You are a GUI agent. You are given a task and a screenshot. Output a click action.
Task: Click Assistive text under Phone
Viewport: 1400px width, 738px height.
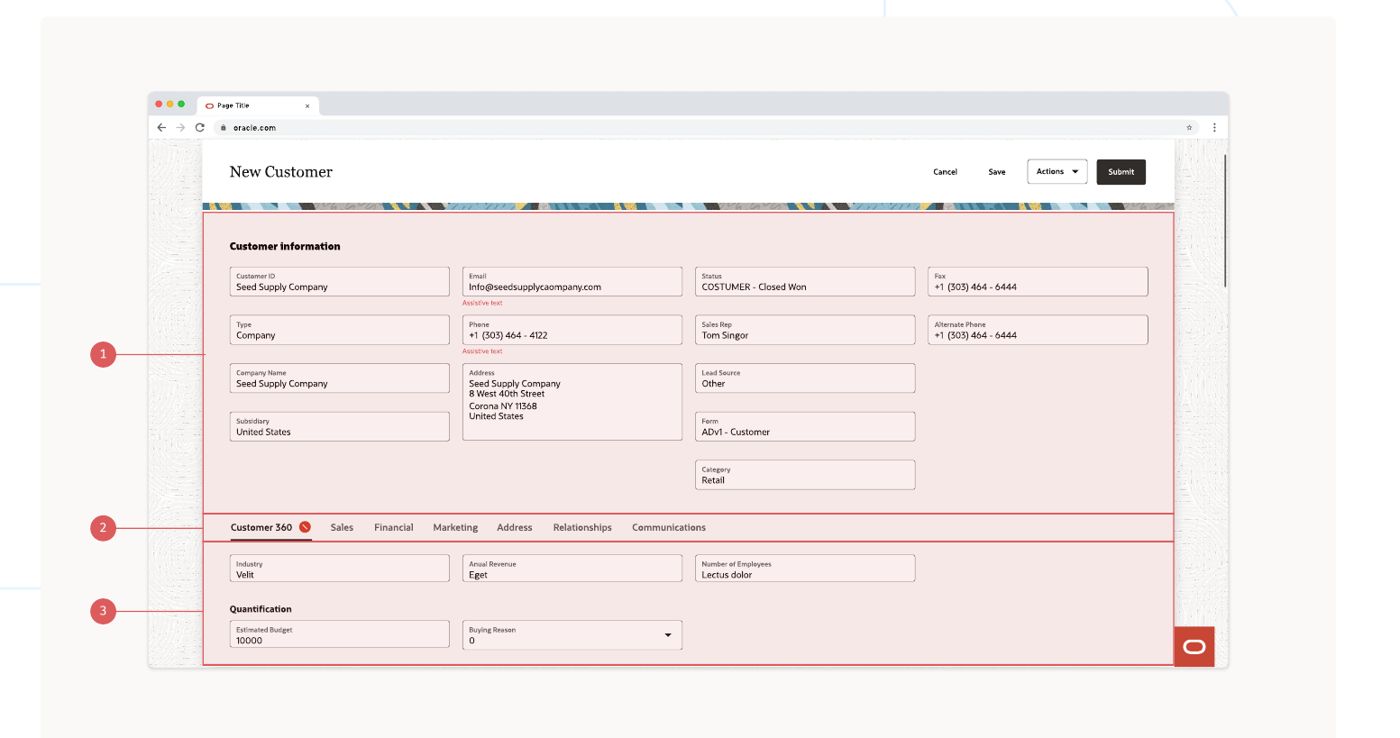tap(482, 351)
